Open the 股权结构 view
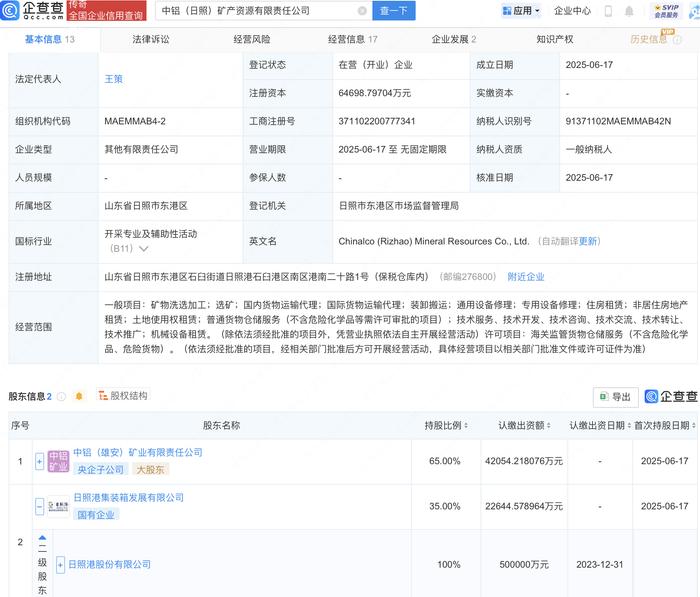 tap(123, 396)
